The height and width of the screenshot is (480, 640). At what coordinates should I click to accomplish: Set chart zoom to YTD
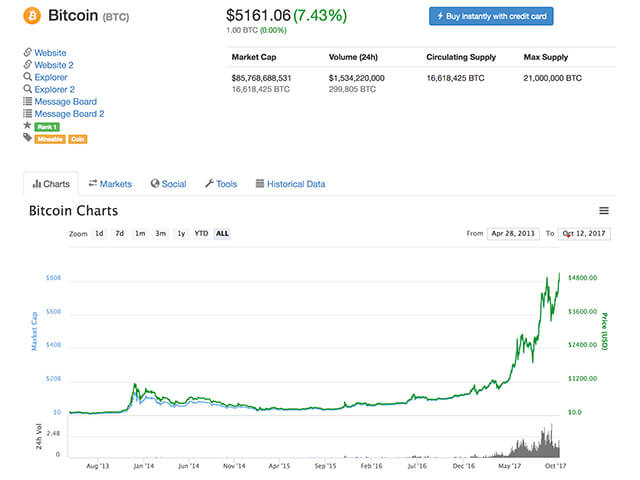(201, 233)
